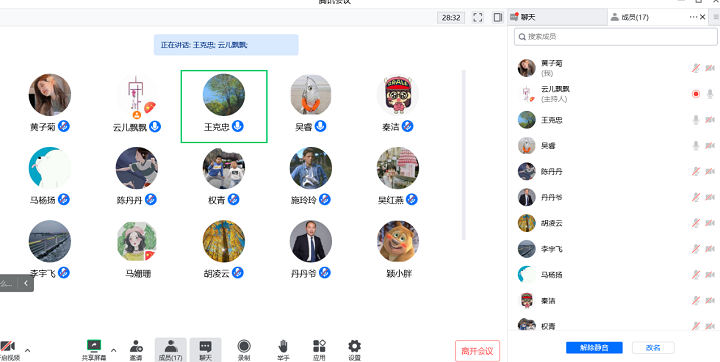The image size is (720, 362).
Task: Open the apps (应用) icon
Action: [319, 350]
